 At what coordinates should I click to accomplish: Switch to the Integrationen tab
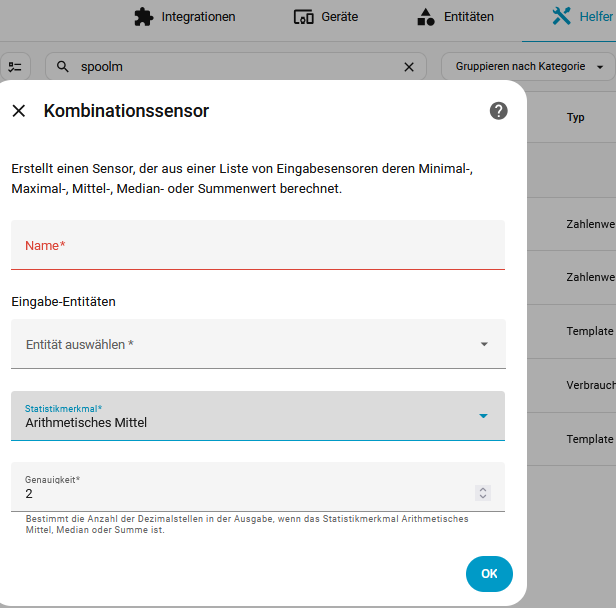(x=185, y=17)
